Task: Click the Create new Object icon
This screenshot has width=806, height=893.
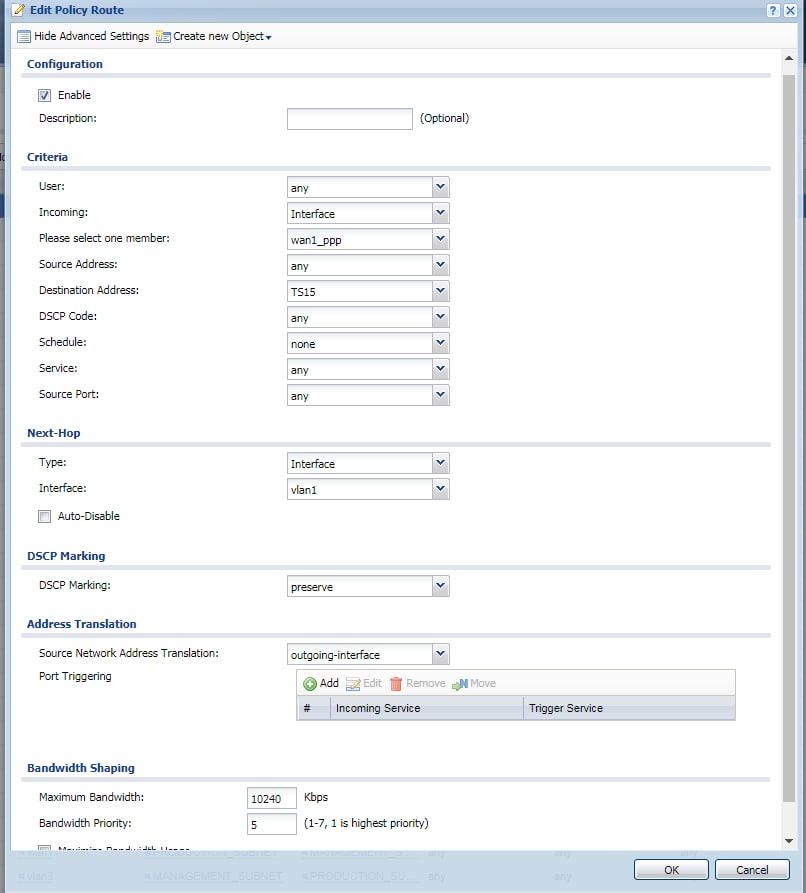Action: (163, 36)
